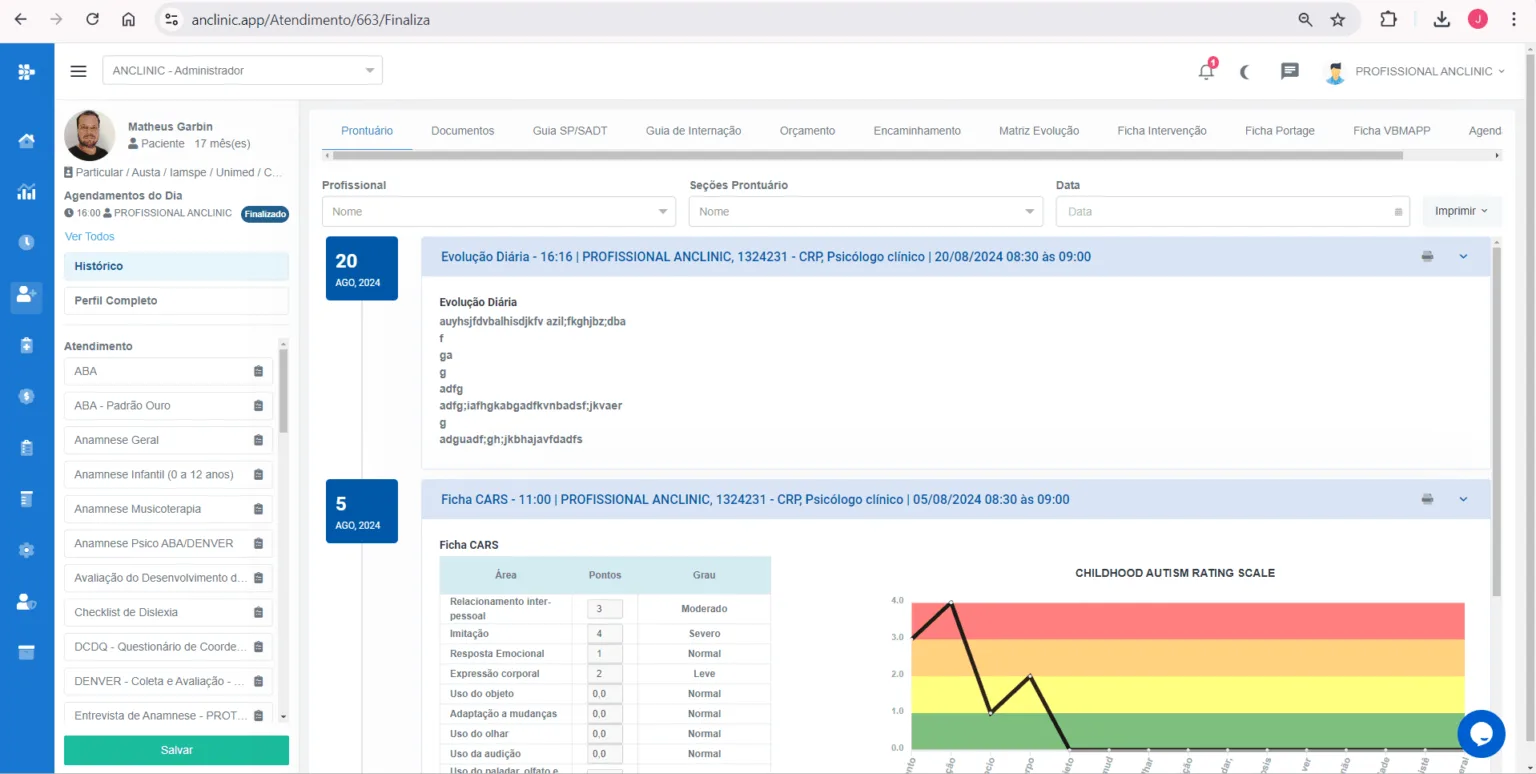
Task: Open the notifications bell icon
Action: point(1207,71)
